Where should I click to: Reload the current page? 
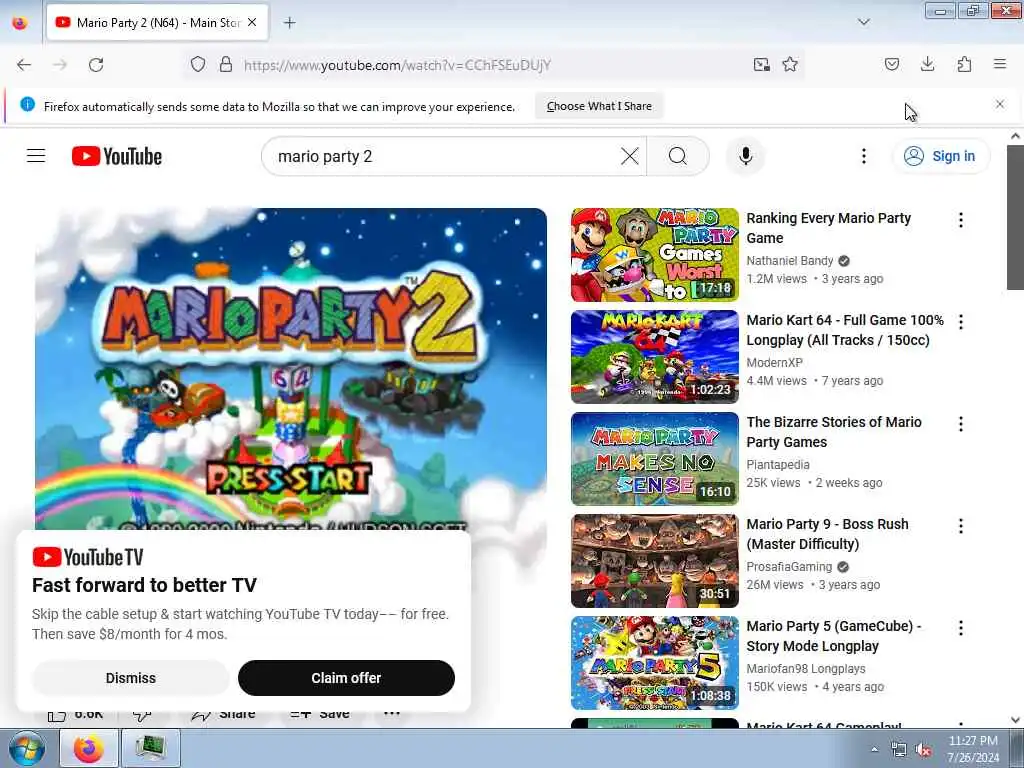click(x=96, y=65)
